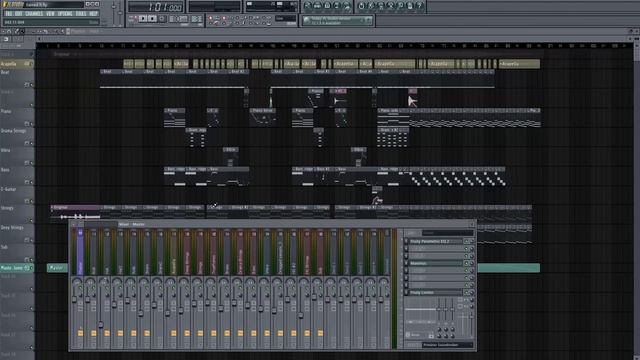
Task: Select the Beat playlist track label
Action: click(x=5, y=72)
